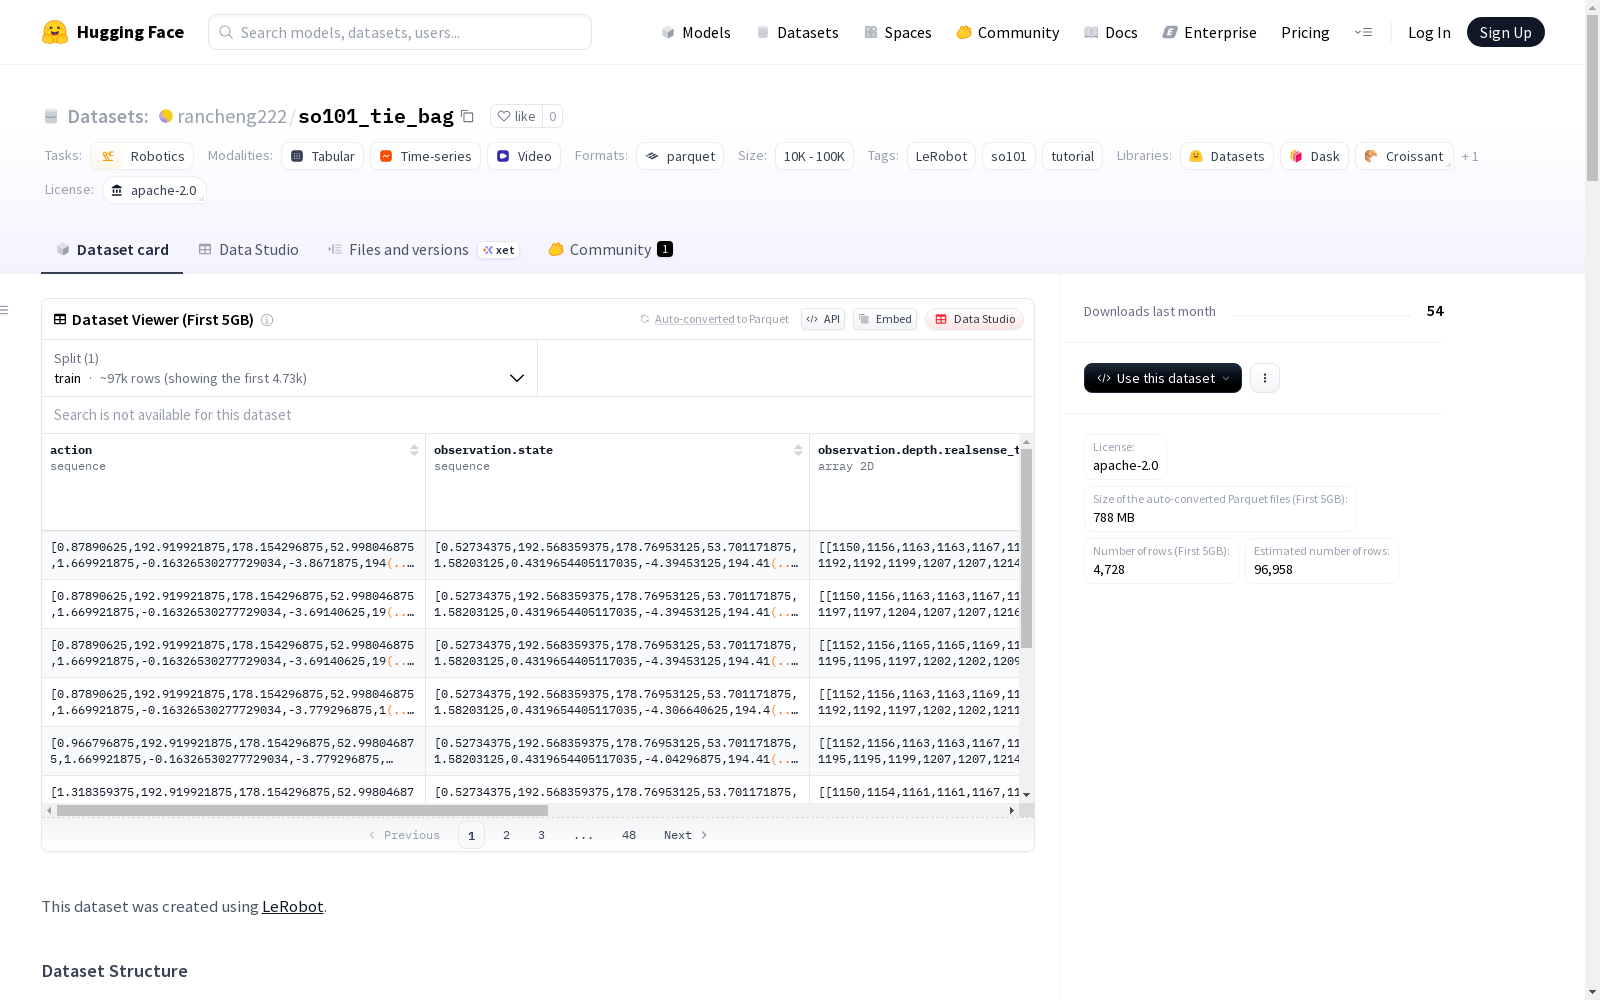The image size is (1600, 1000).
Task: Open the Community tab
Action: tap(610, 250)
